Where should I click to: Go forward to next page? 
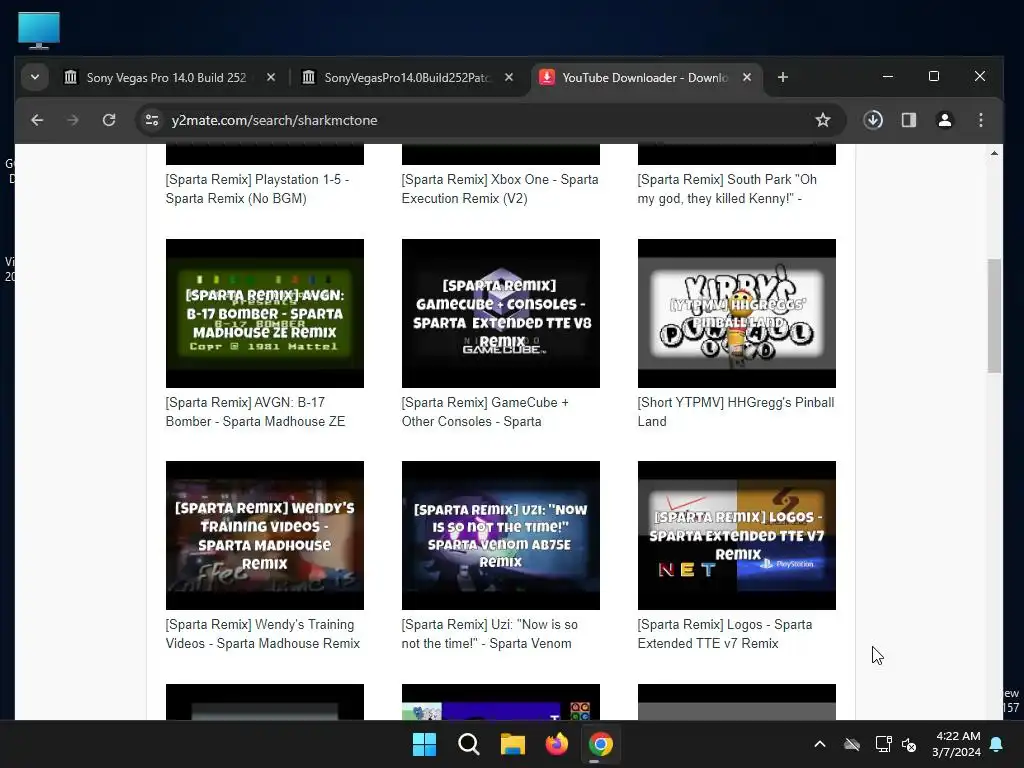[73, 120]
